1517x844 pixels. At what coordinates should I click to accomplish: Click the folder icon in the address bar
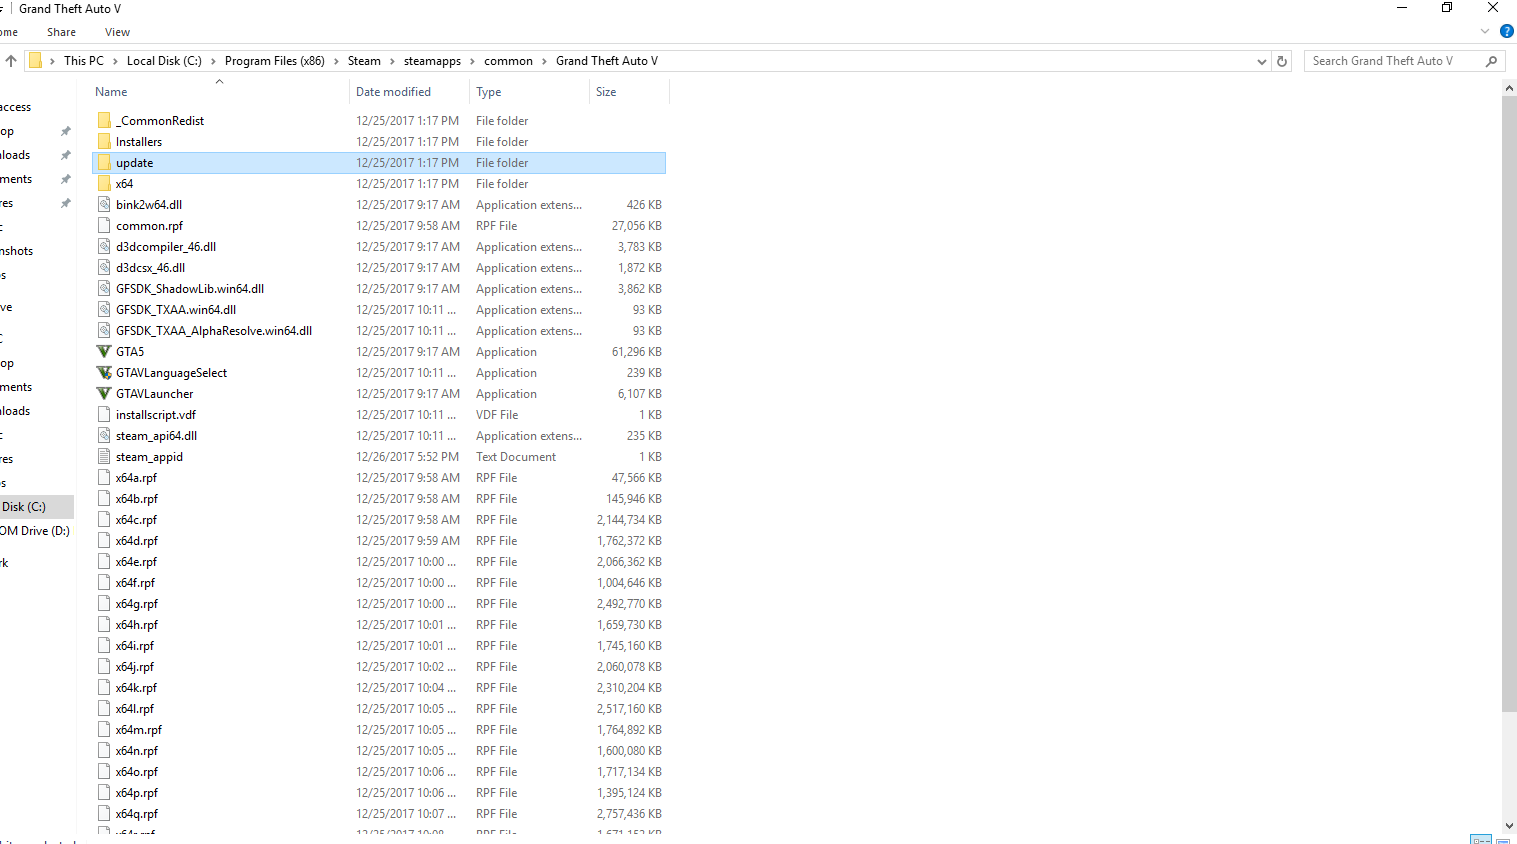(35, 61)
